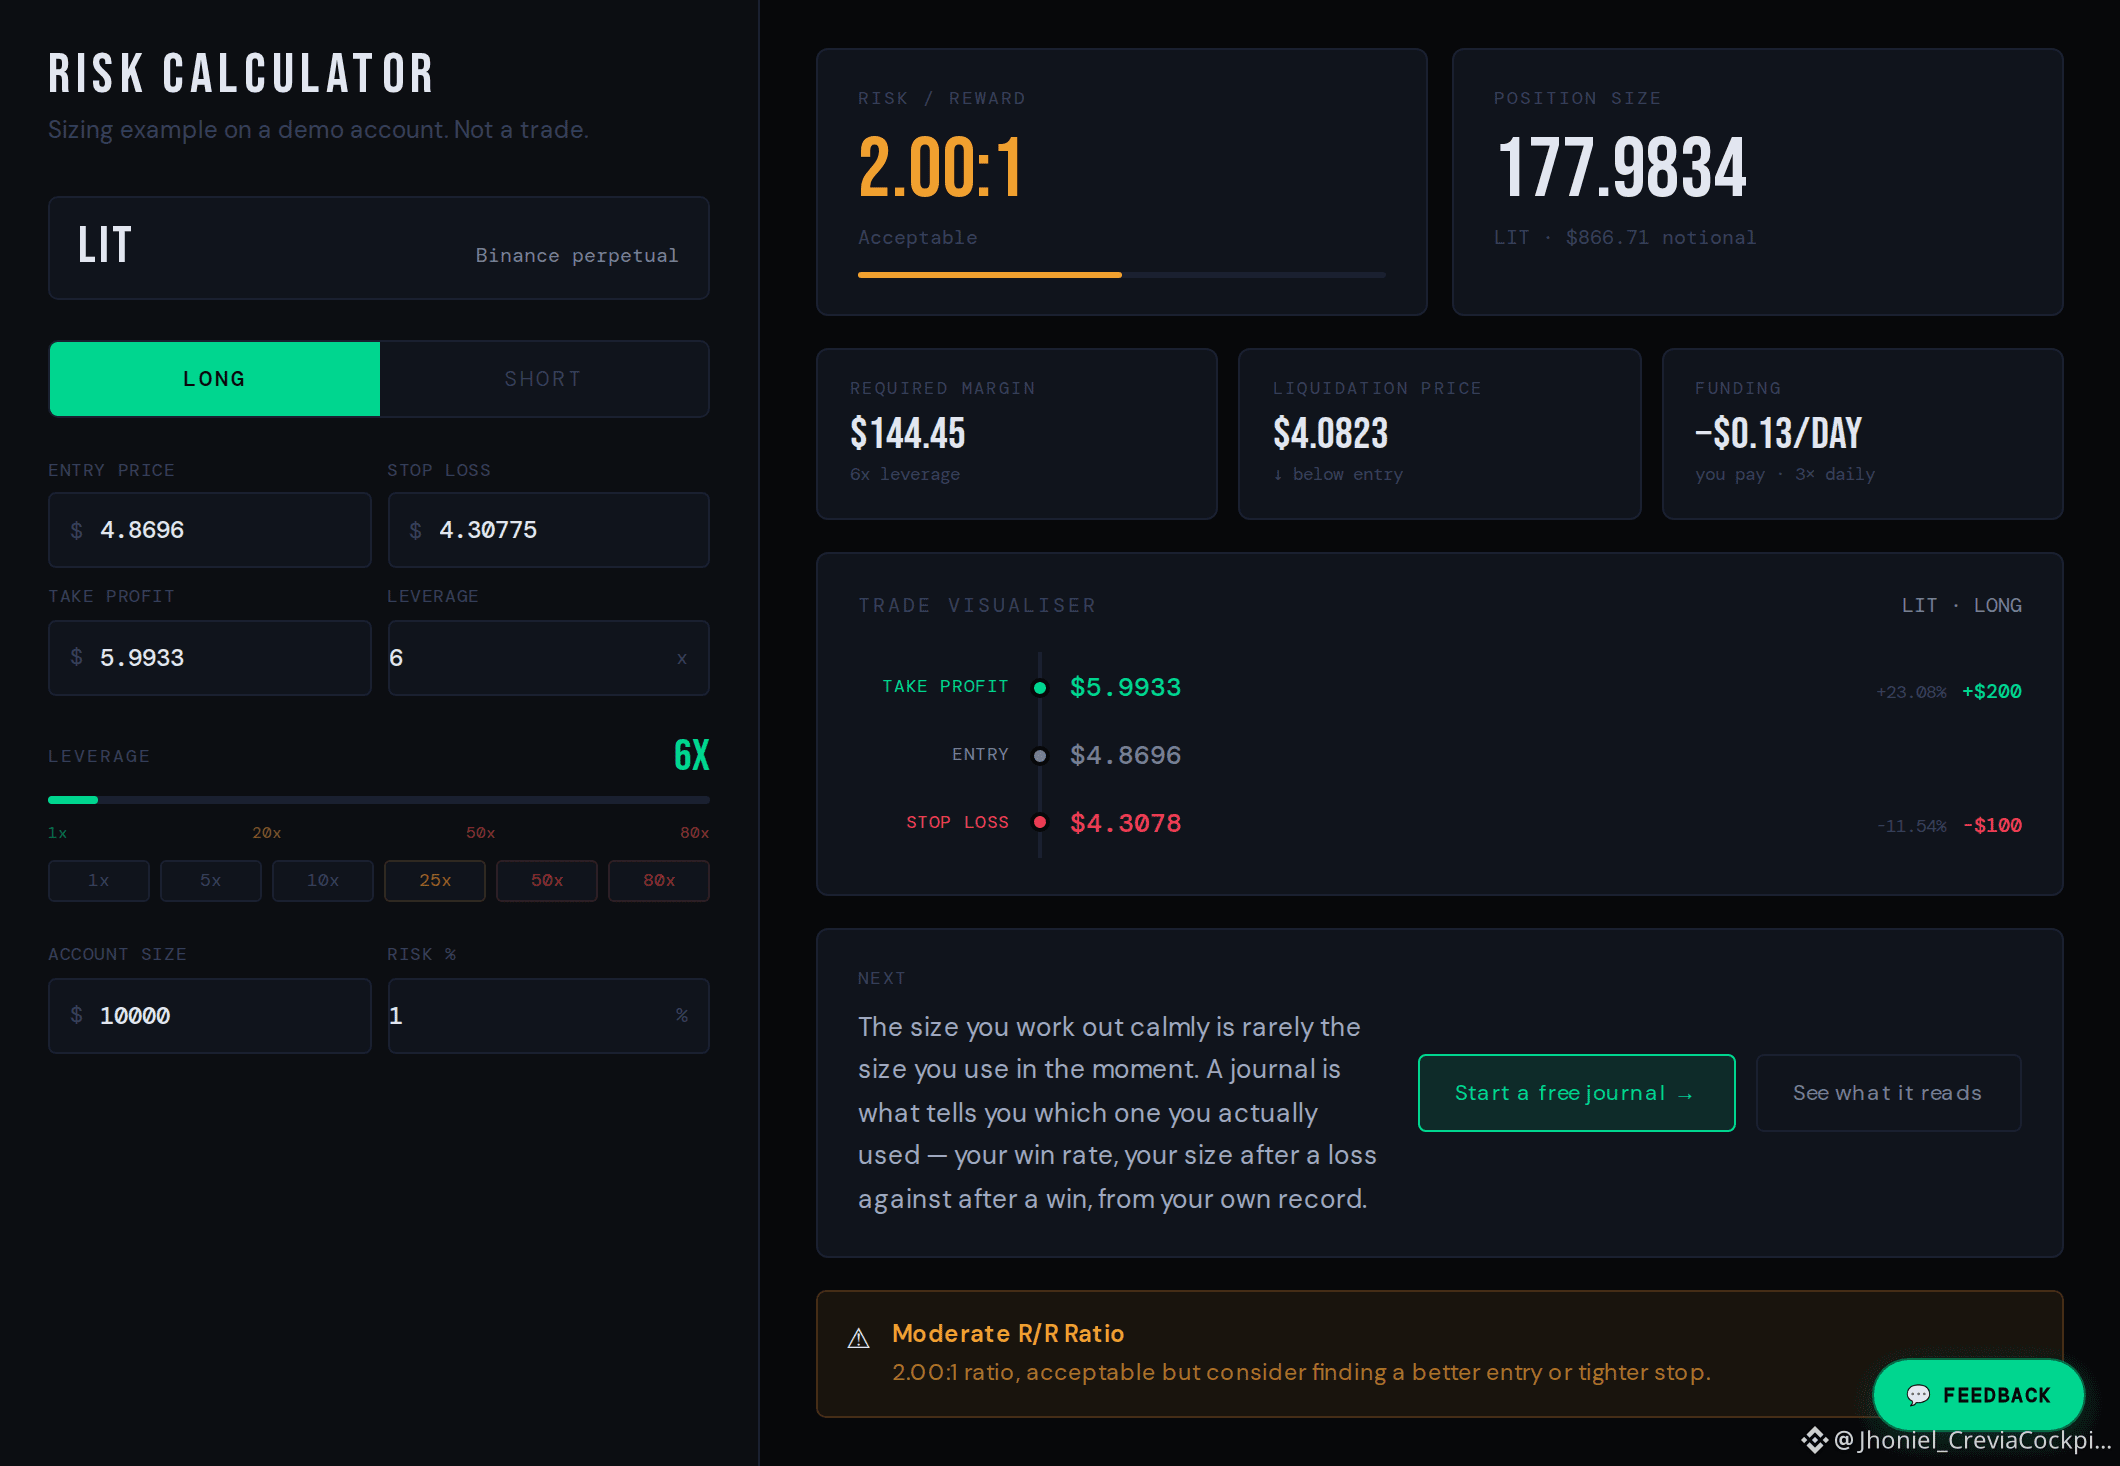Select the 25x leverage preset
This screenshot has width=2120, height=1466.
click(435, 881)
